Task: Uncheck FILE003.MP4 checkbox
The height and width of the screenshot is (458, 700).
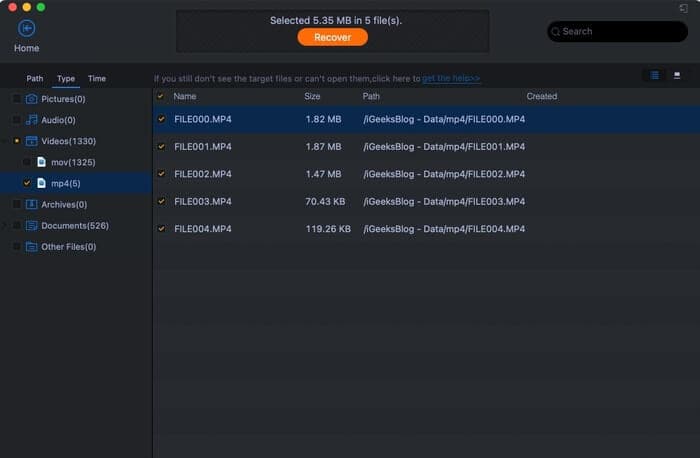Action: pos(161,201)
